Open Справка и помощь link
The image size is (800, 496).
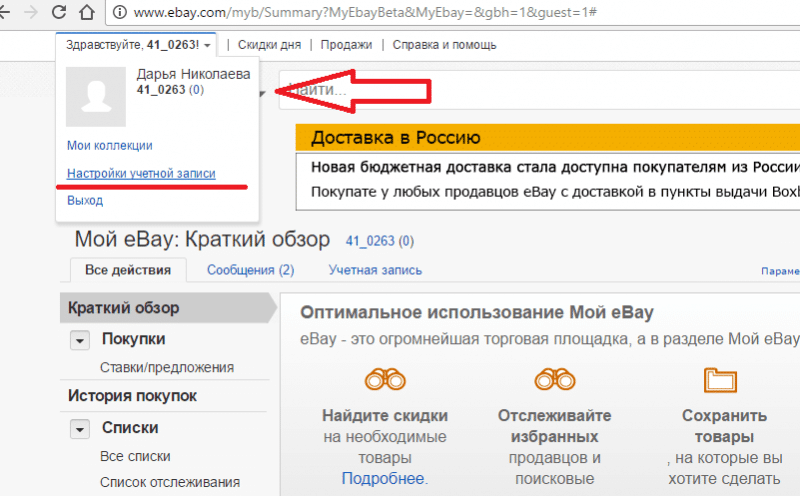[444, 45]
